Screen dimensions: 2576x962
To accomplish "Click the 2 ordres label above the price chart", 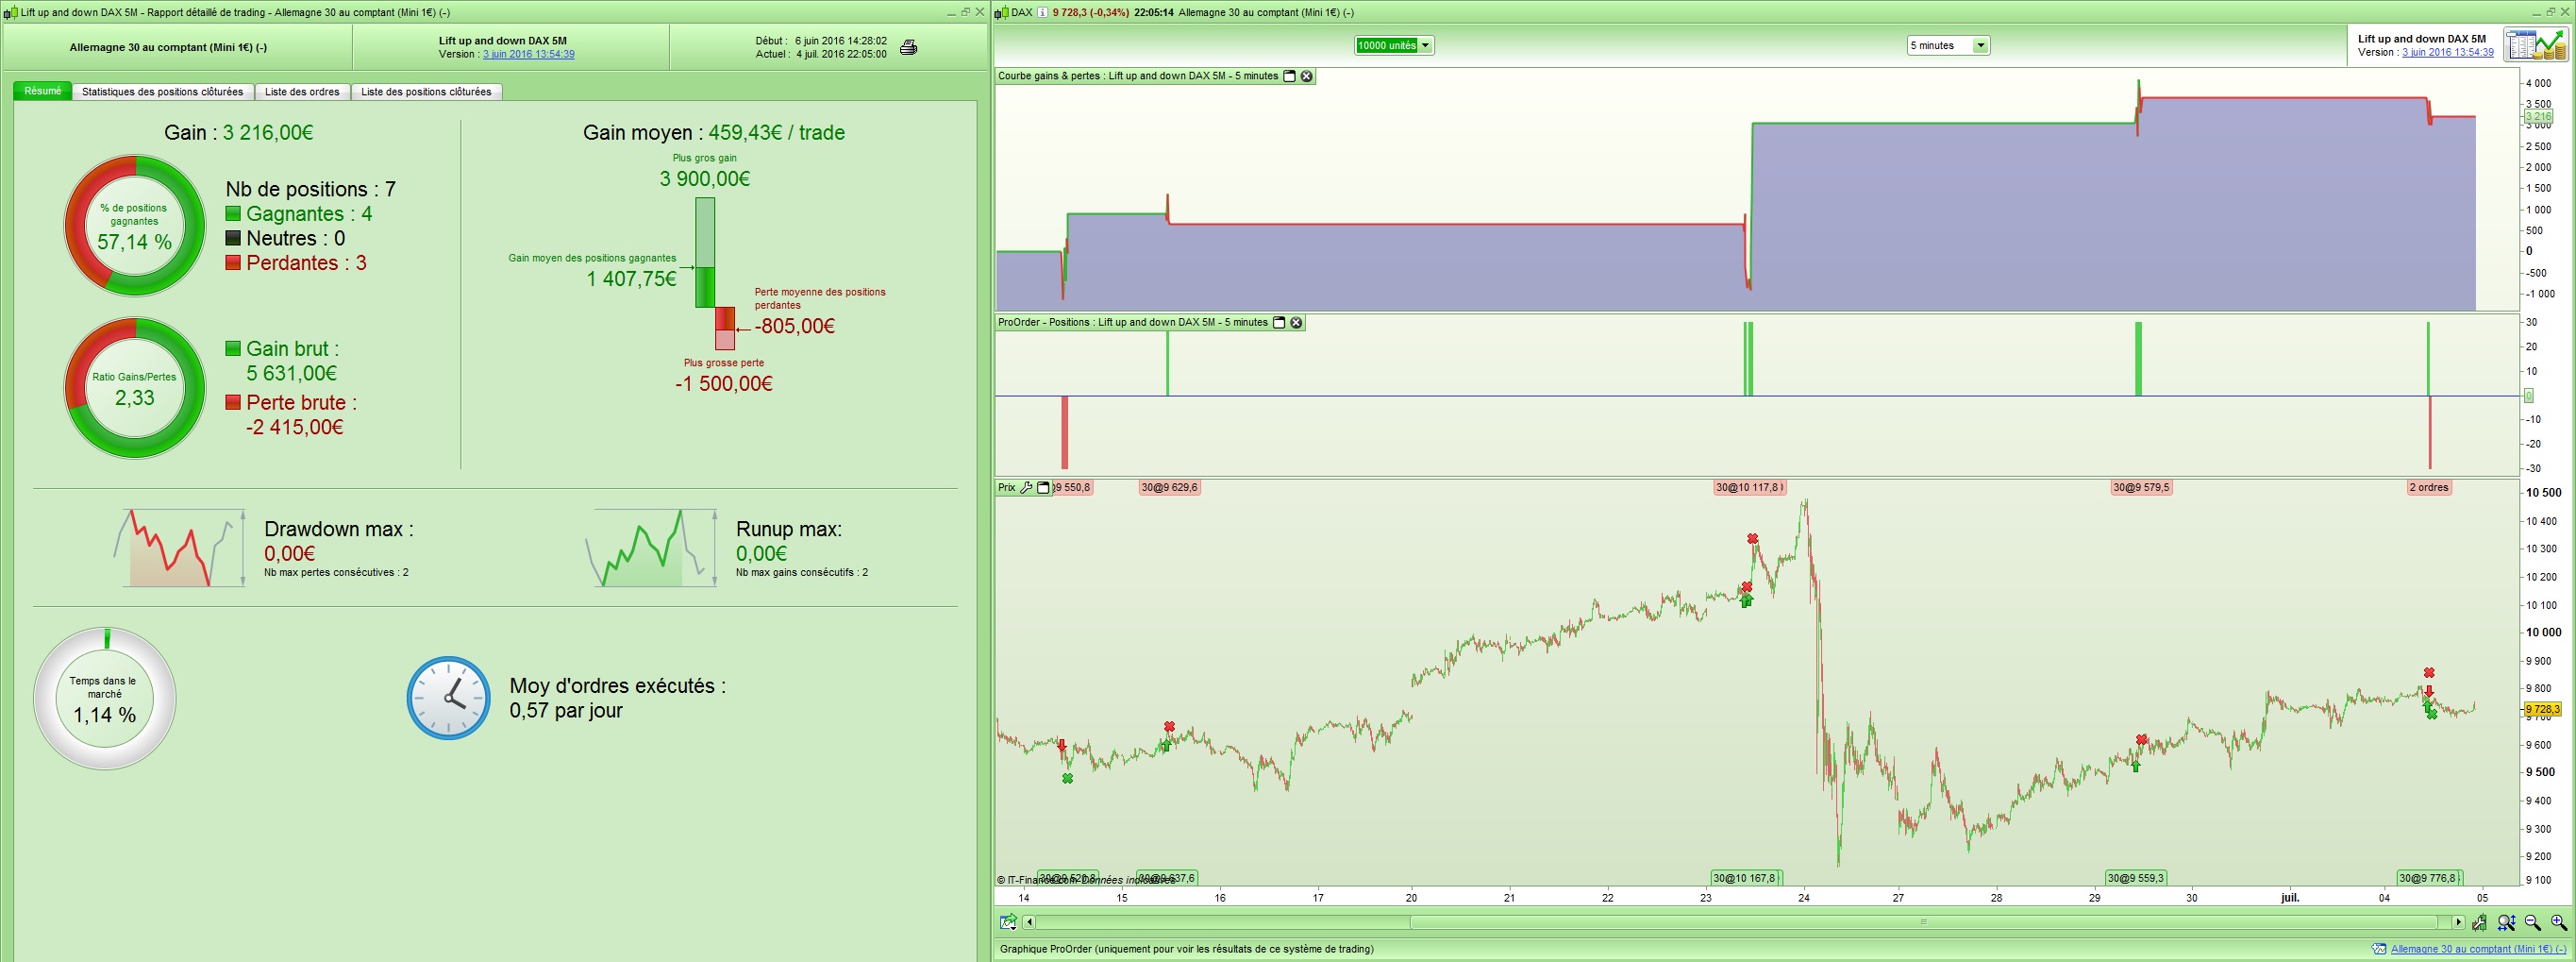I will pos(2429,487).
